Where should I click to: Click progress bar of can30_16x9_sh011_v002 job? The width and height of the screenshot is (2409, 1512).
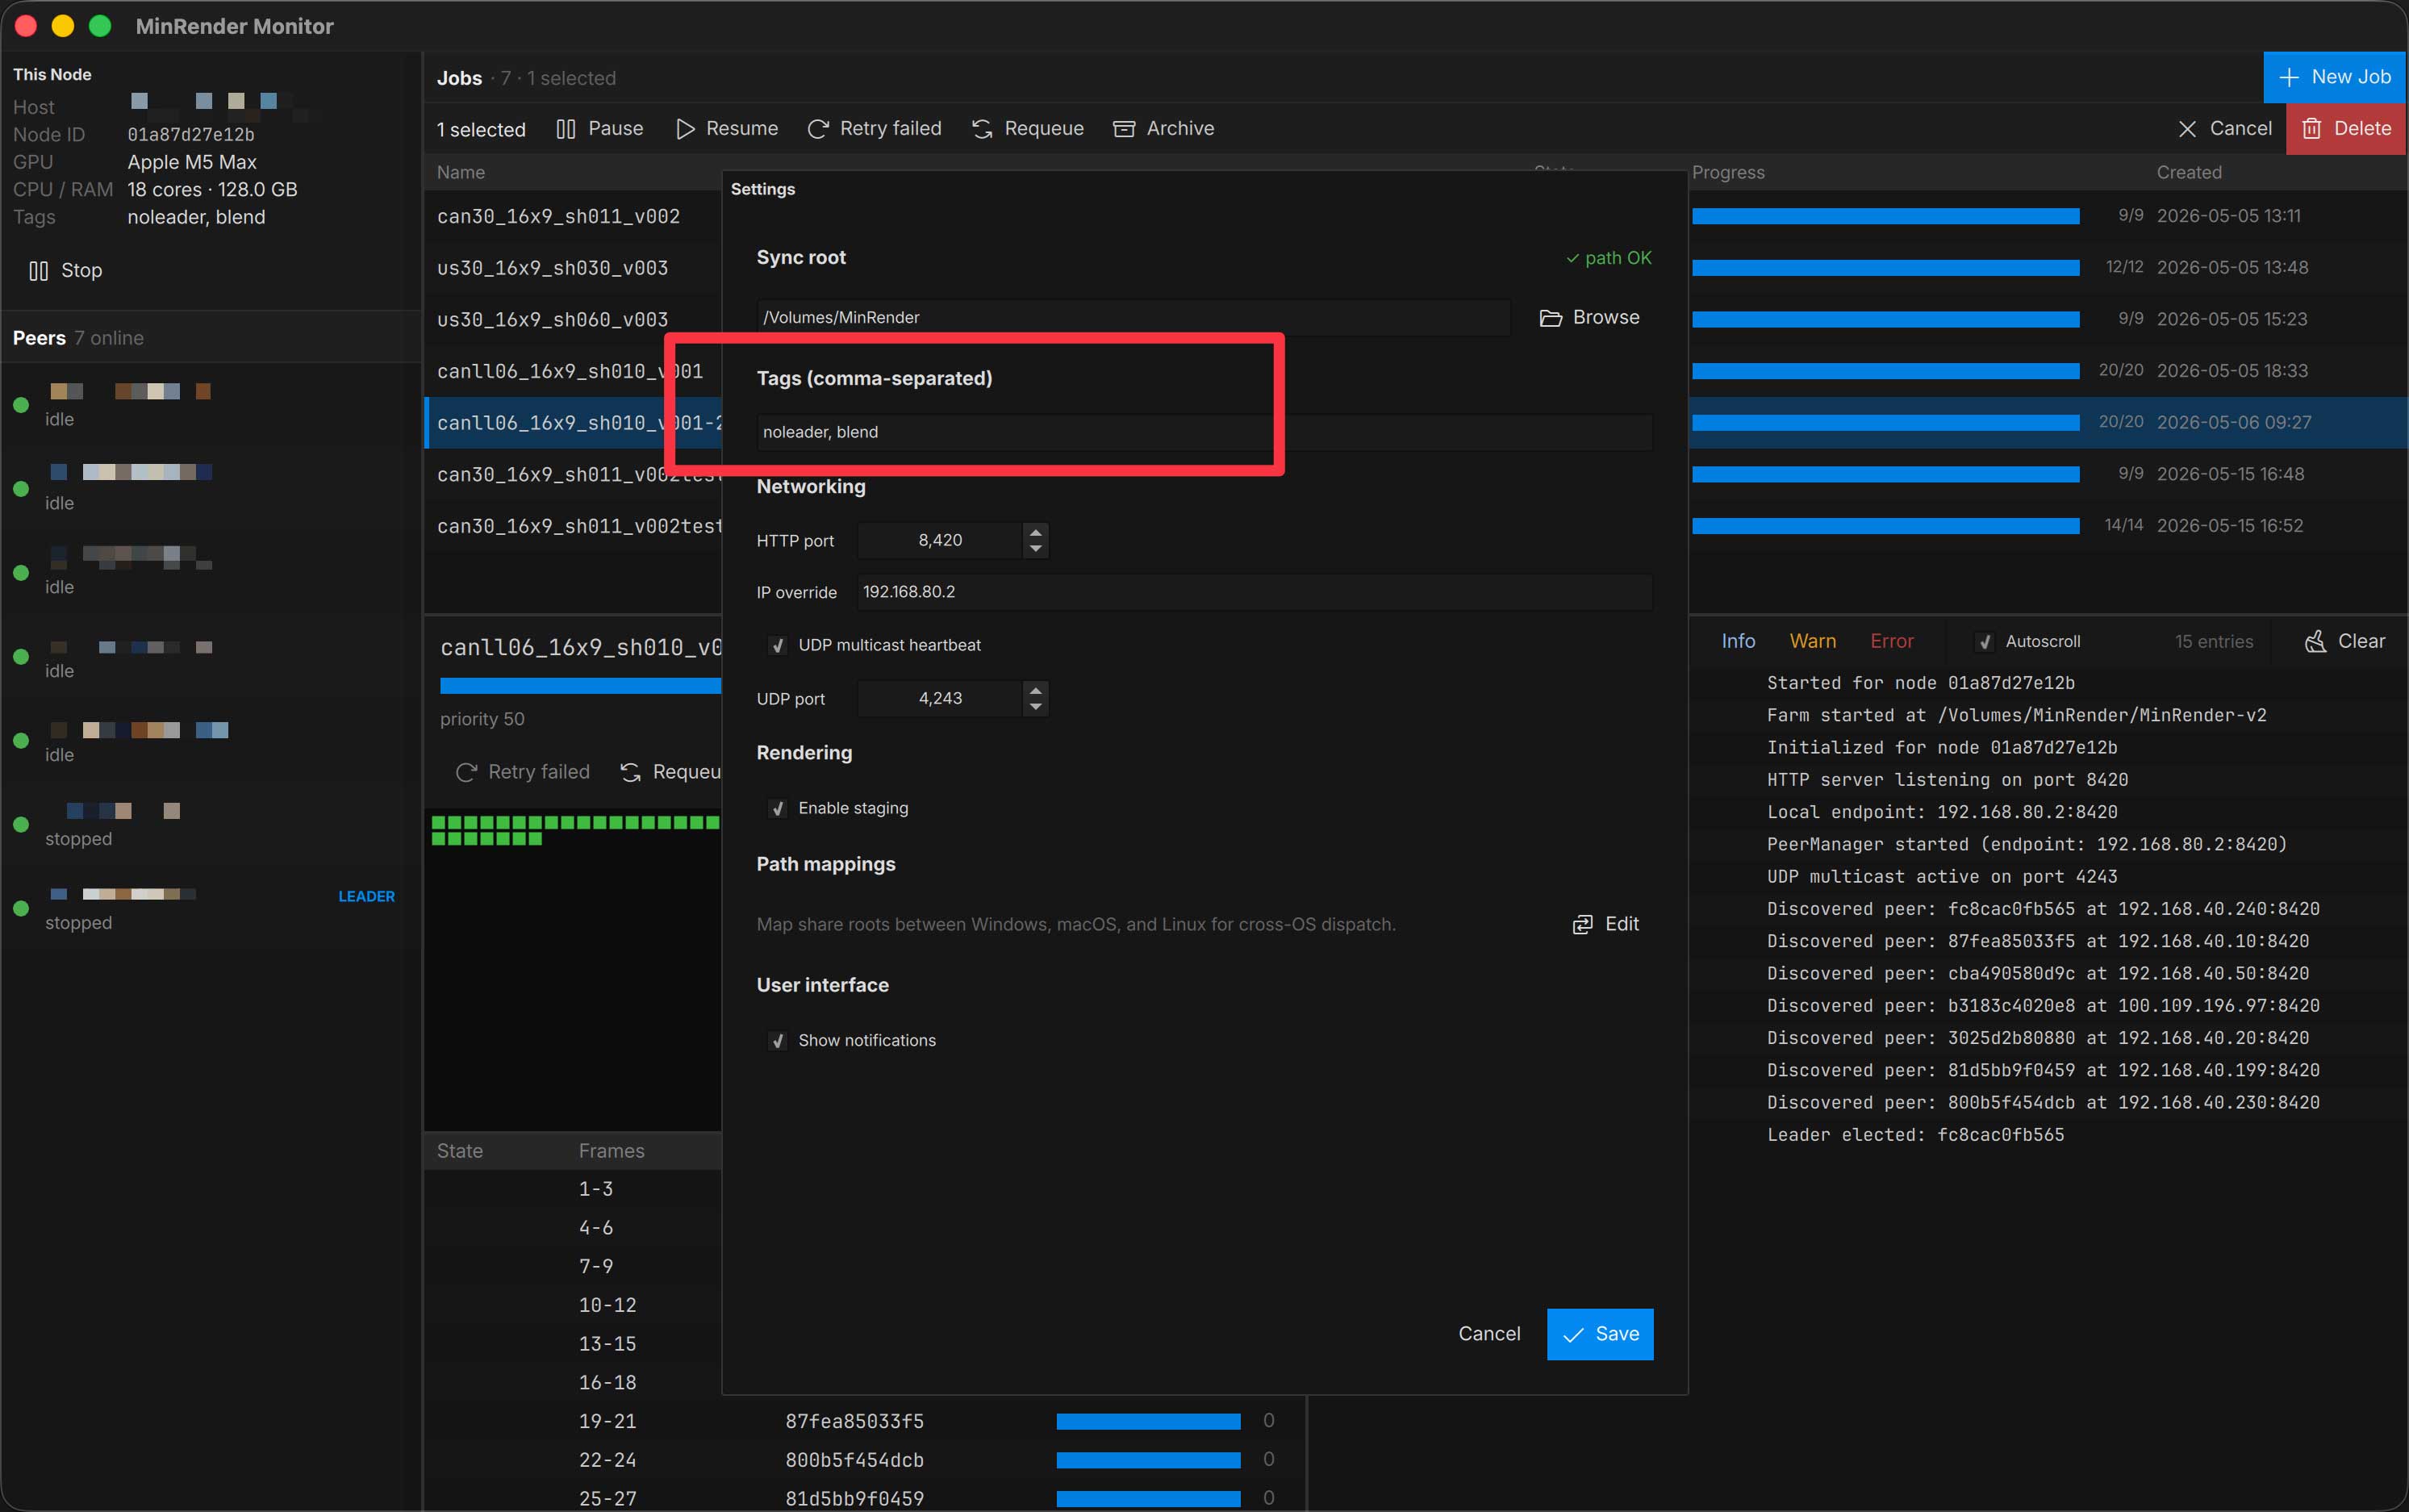(x=1886, y=216)
